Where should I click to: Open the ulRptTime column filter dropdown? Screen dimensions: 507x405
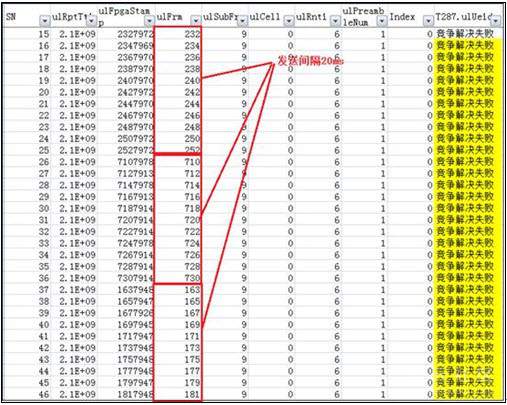pyautogui.click(x=92, y=22)
